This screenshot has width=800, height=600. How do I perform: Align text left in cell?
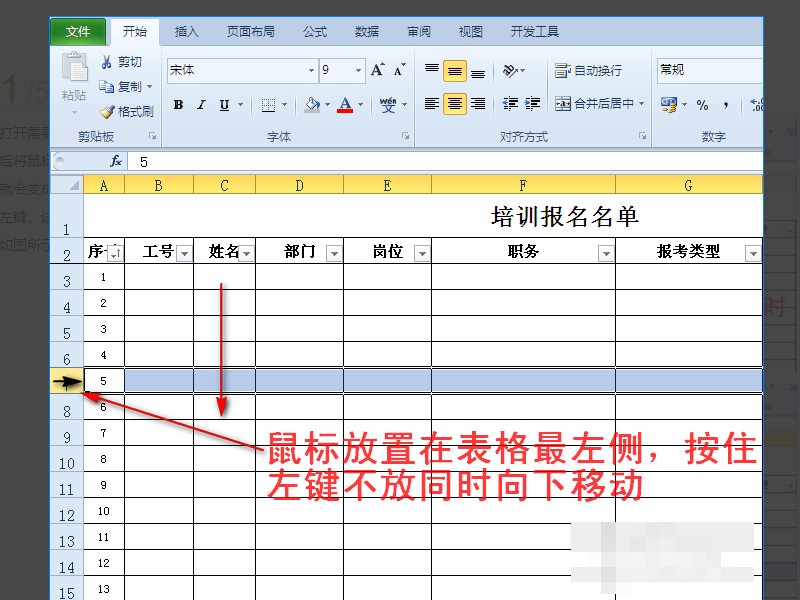pyautogui.click(x=432, y=104)
